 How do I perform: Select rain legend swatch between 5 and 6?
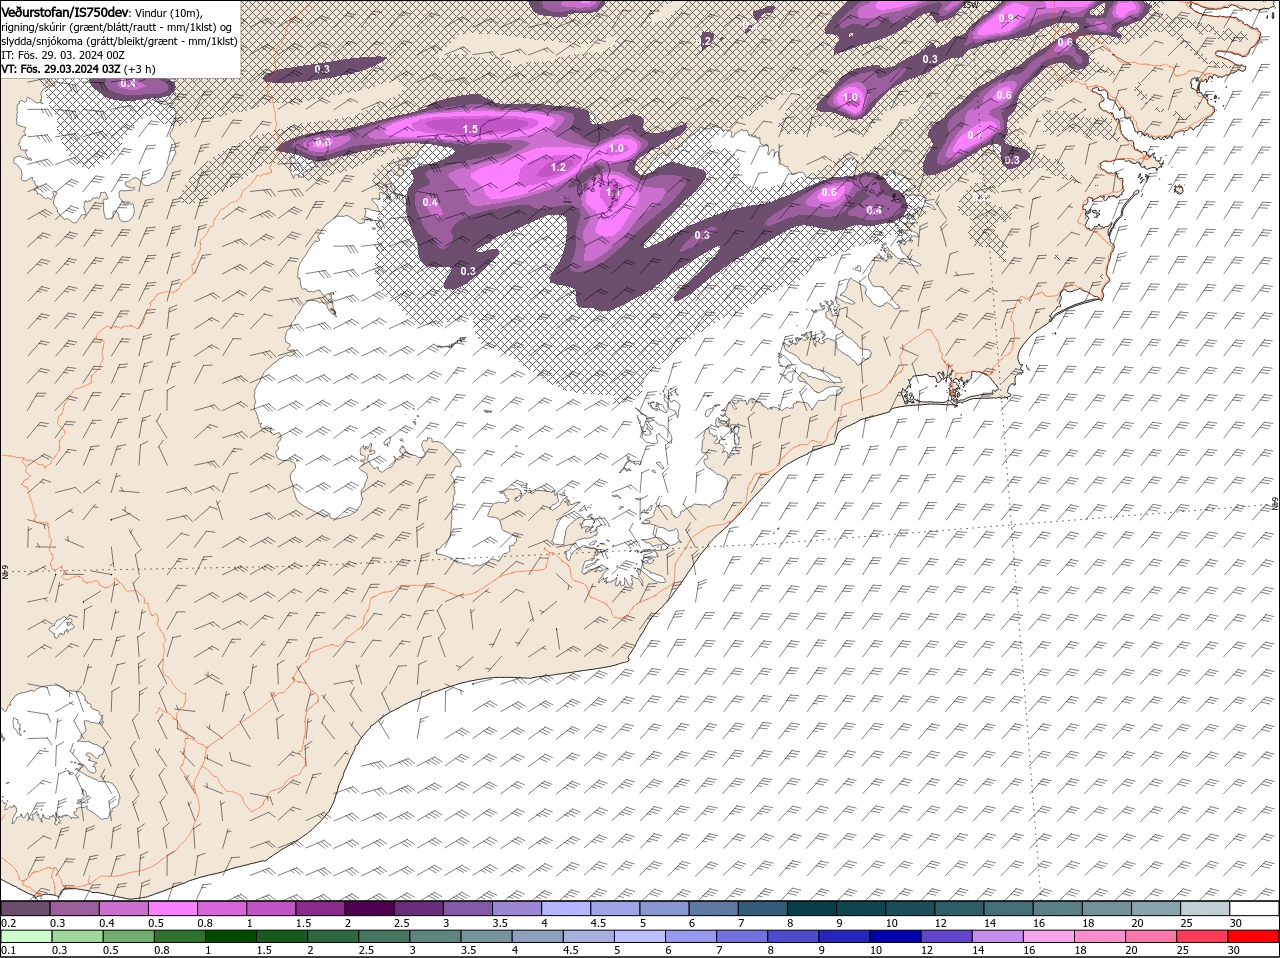640,937
